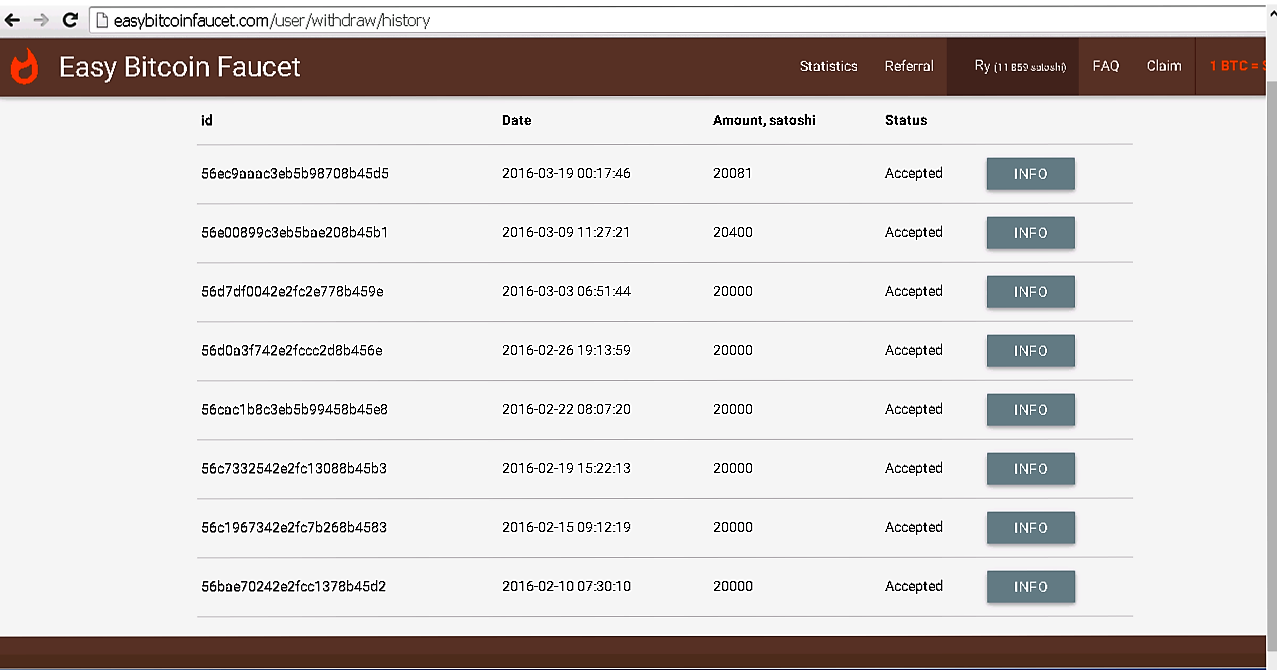
Task: Click date 2016-02-15 09:12:19
Action: pyautogui.click(x=566, y=527)
